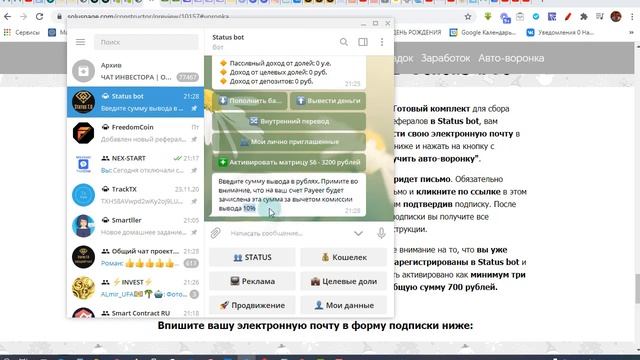Open the INVEST group chat

pyautogui.click(x=136, y=288)
